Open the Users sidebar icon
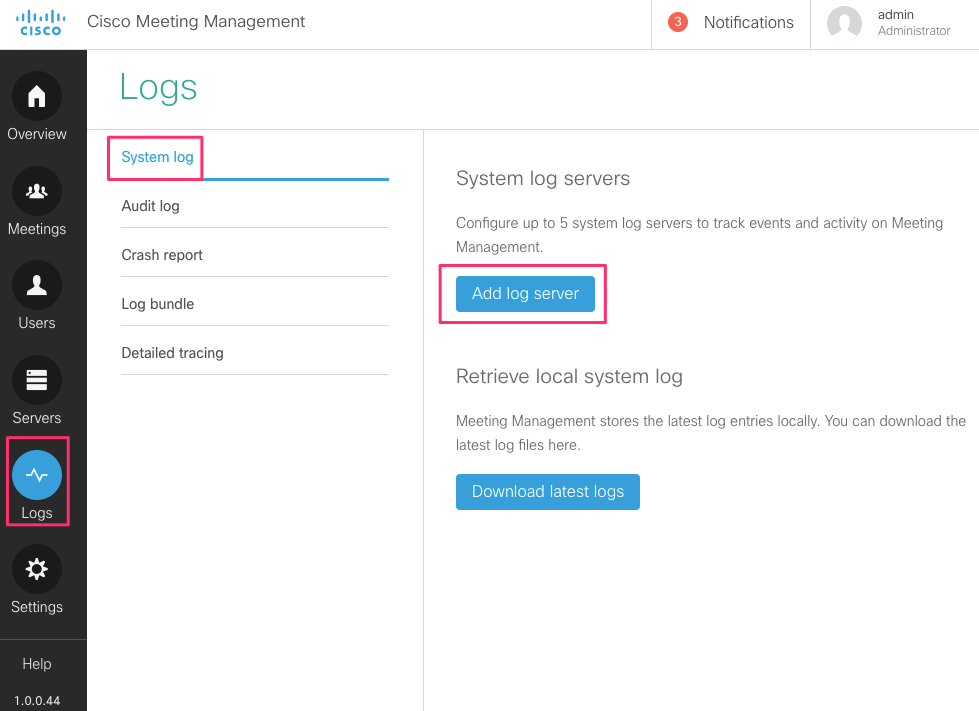Screen dimensions: 979x711 coord(37,285)
